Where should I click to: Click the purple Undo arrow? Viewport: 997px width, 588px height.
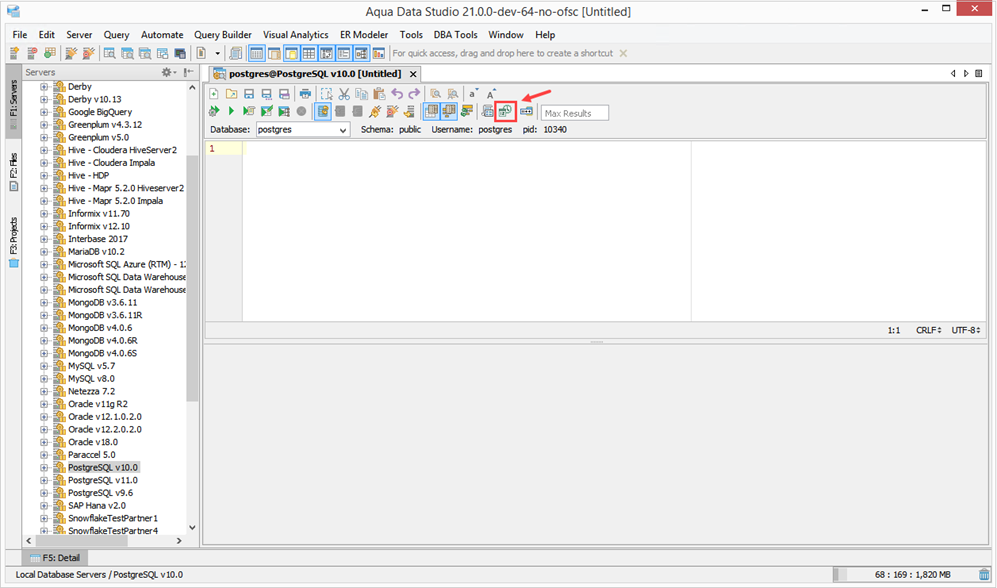click(x=397, y=94)
